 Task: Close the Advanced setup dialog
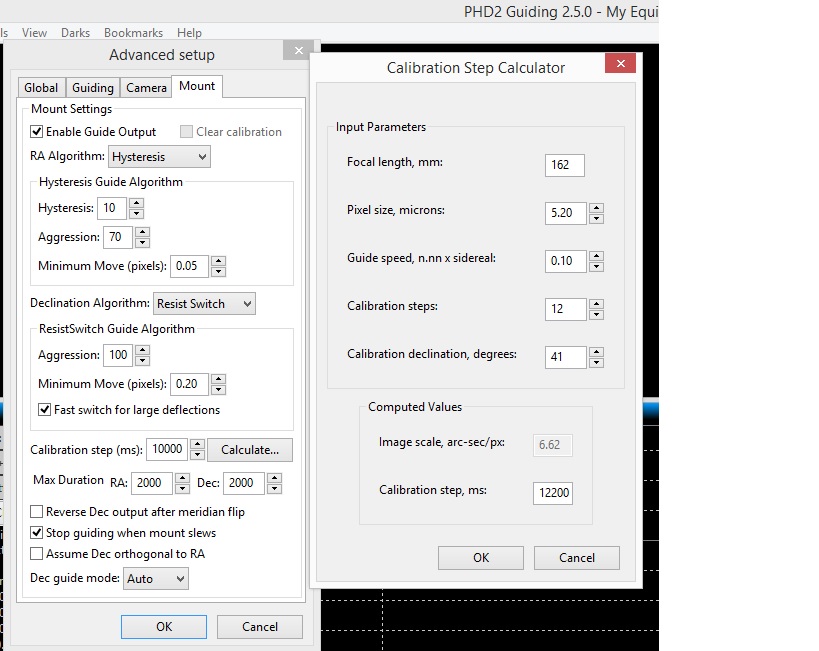point(299,50)
